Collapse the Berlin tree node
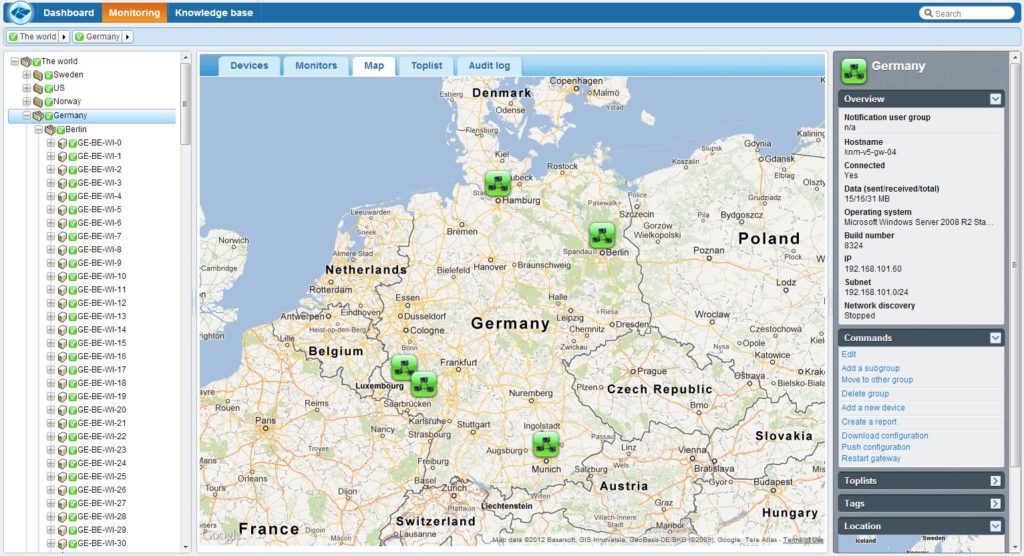 point(39,129)
